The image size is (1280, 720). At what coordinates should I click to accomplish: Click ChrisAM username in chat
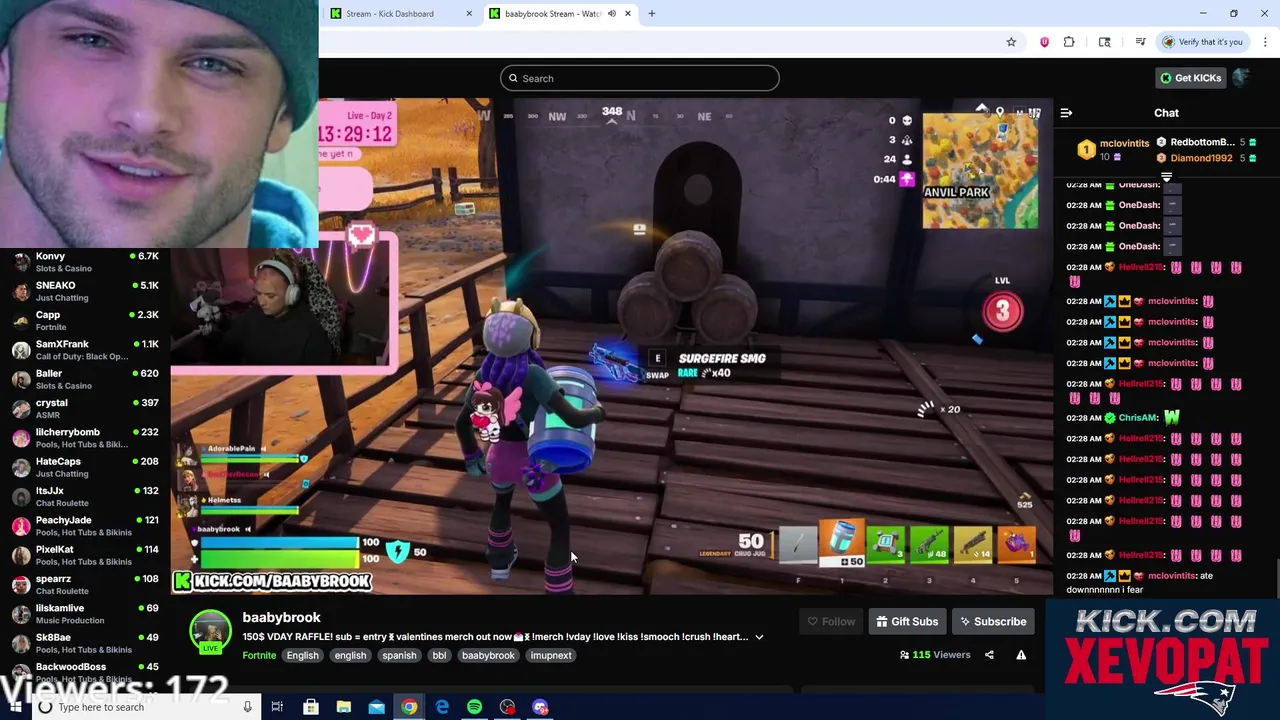pos(1138,418)
